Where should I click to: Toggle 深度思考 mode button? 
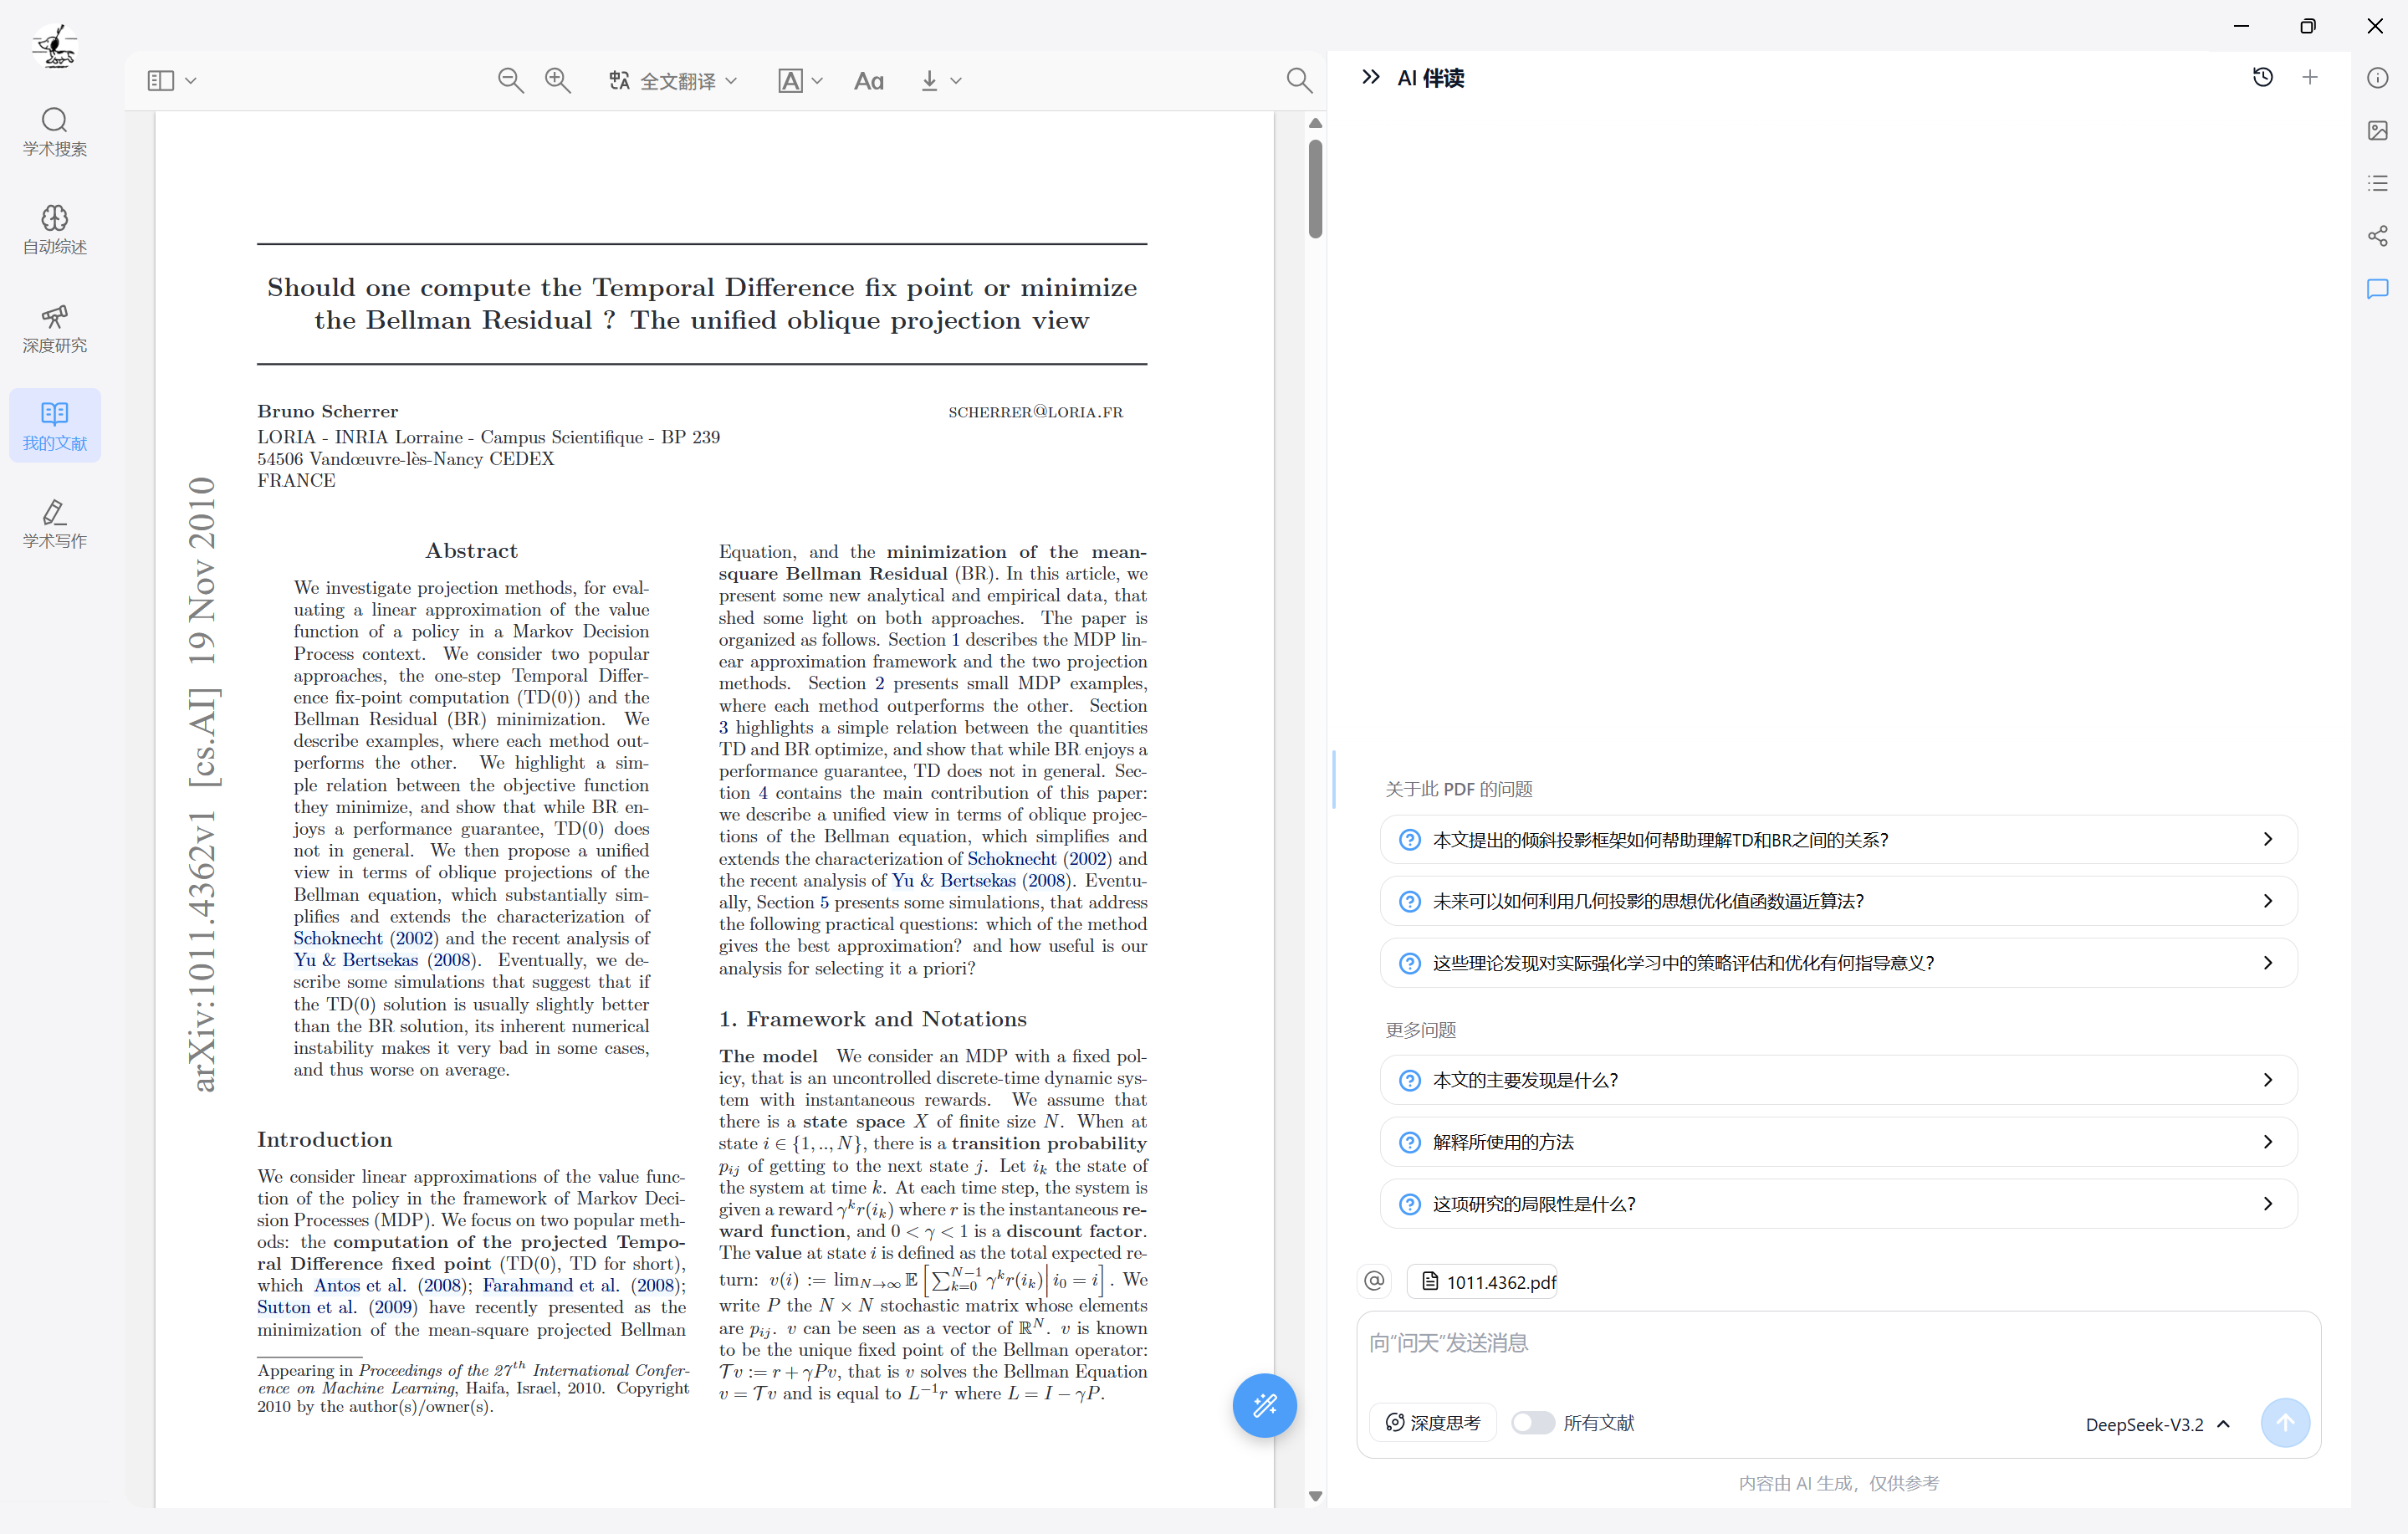pos(1432,1422)
